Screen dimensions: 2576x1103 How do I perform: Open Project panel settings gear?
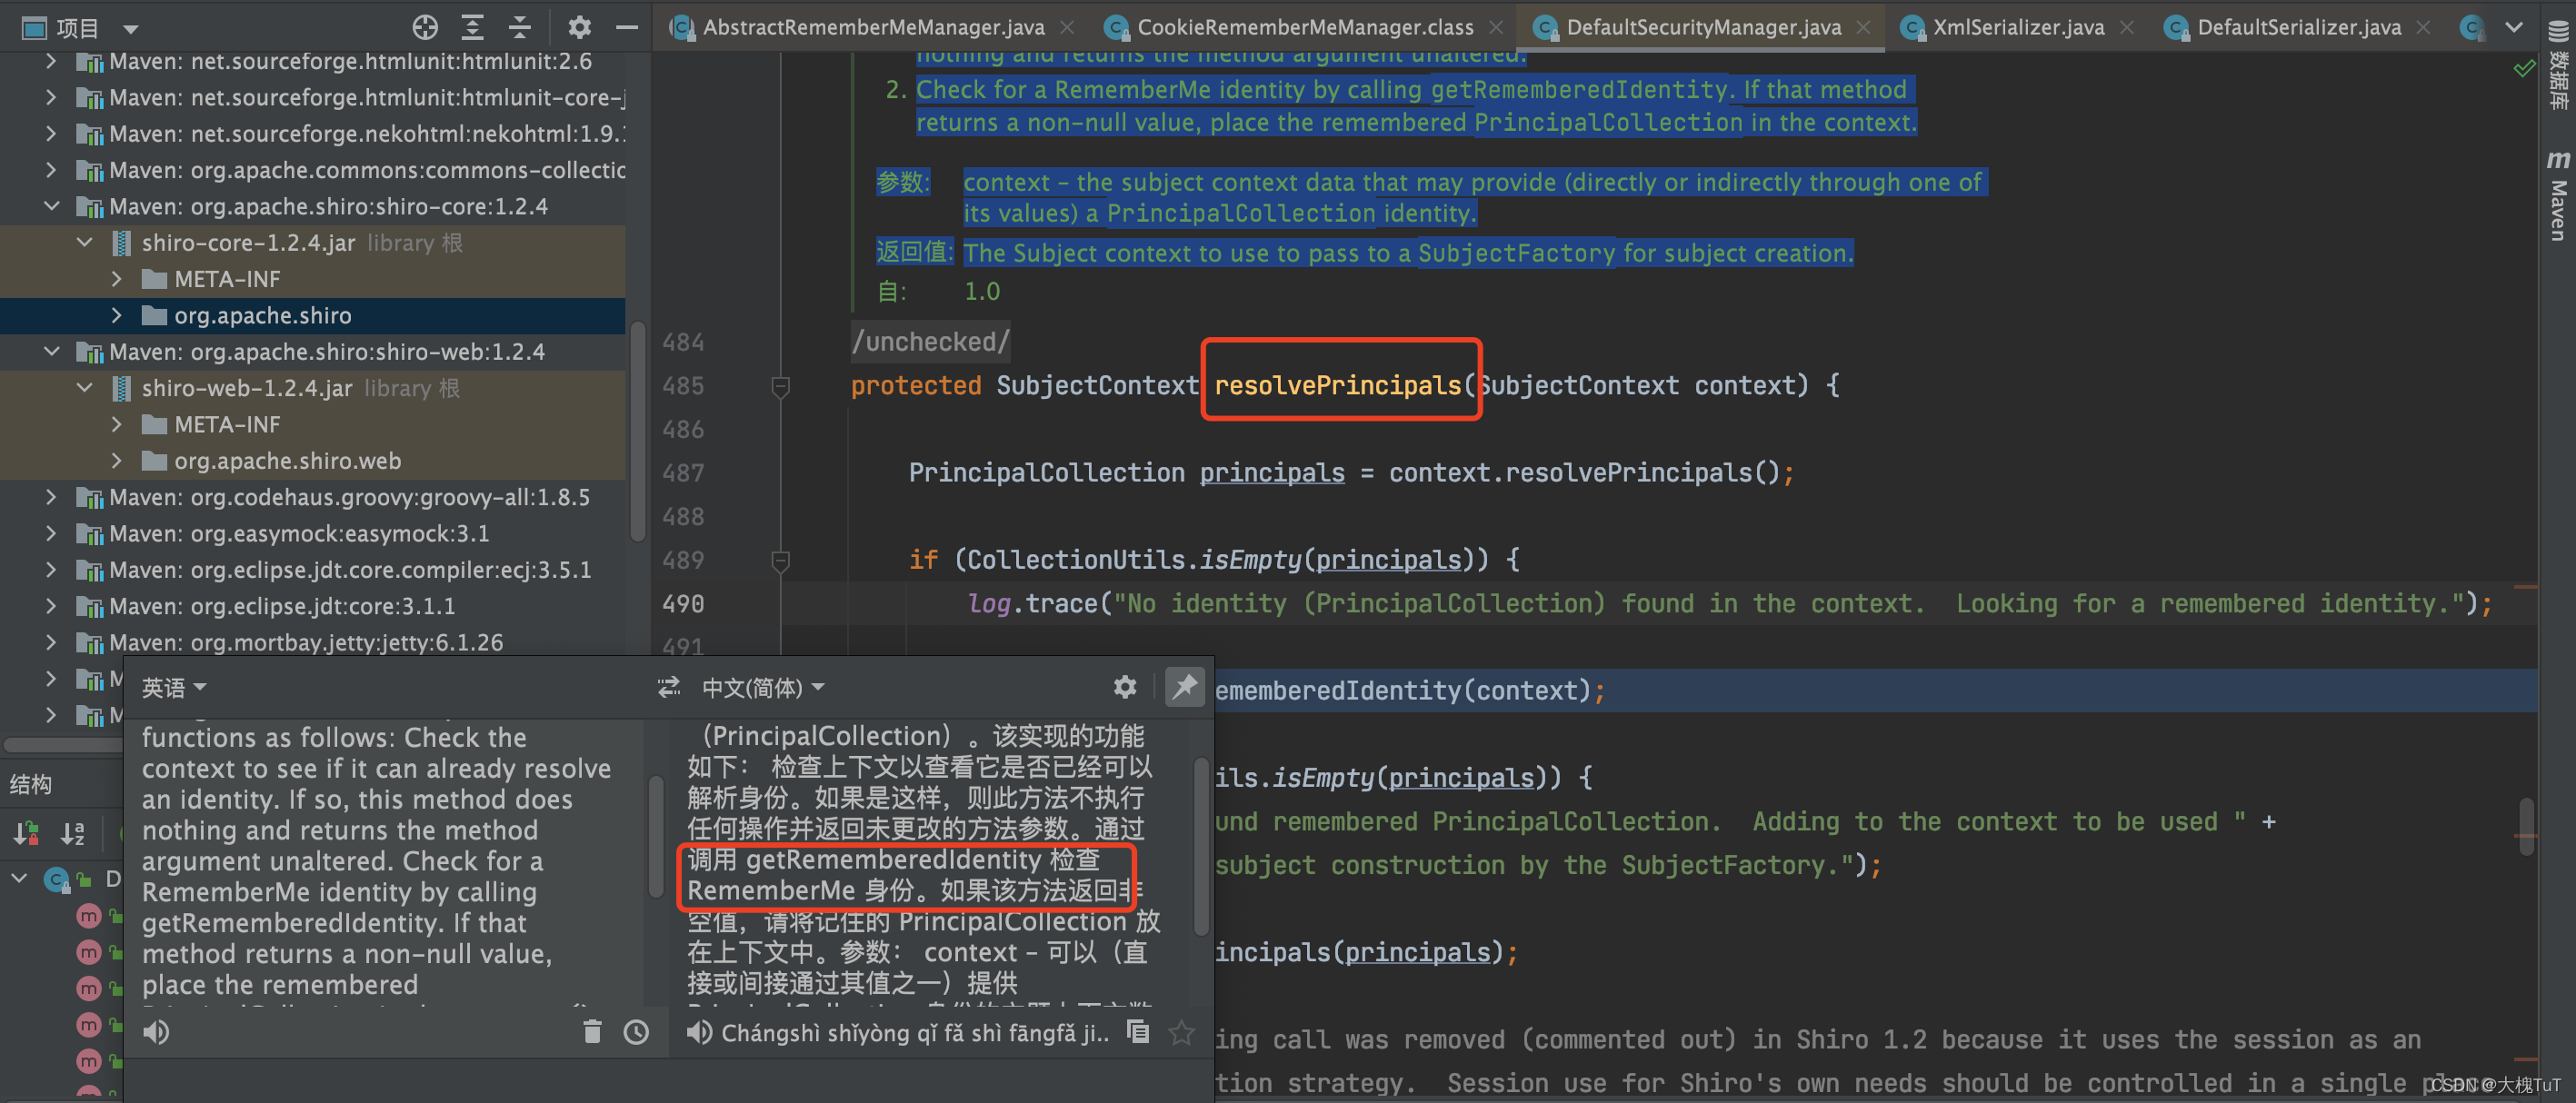coord(579,27)
